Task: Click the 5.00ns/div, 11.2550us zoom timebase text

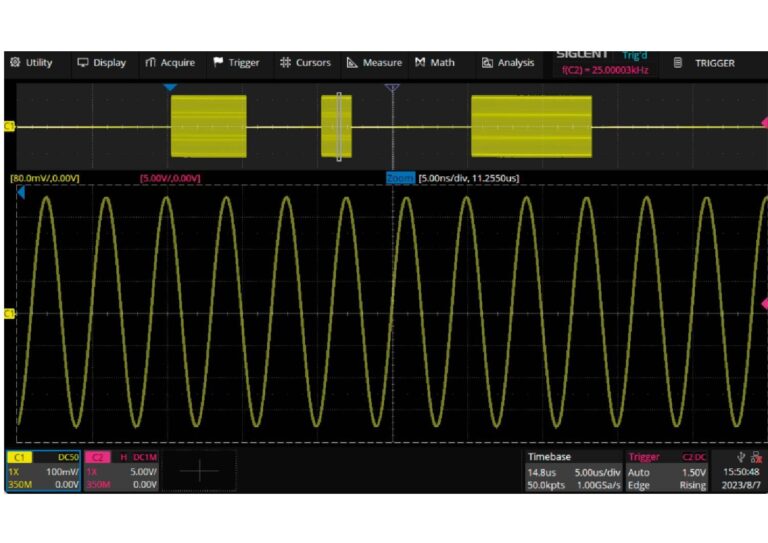Action: click(x=469, y=178)
